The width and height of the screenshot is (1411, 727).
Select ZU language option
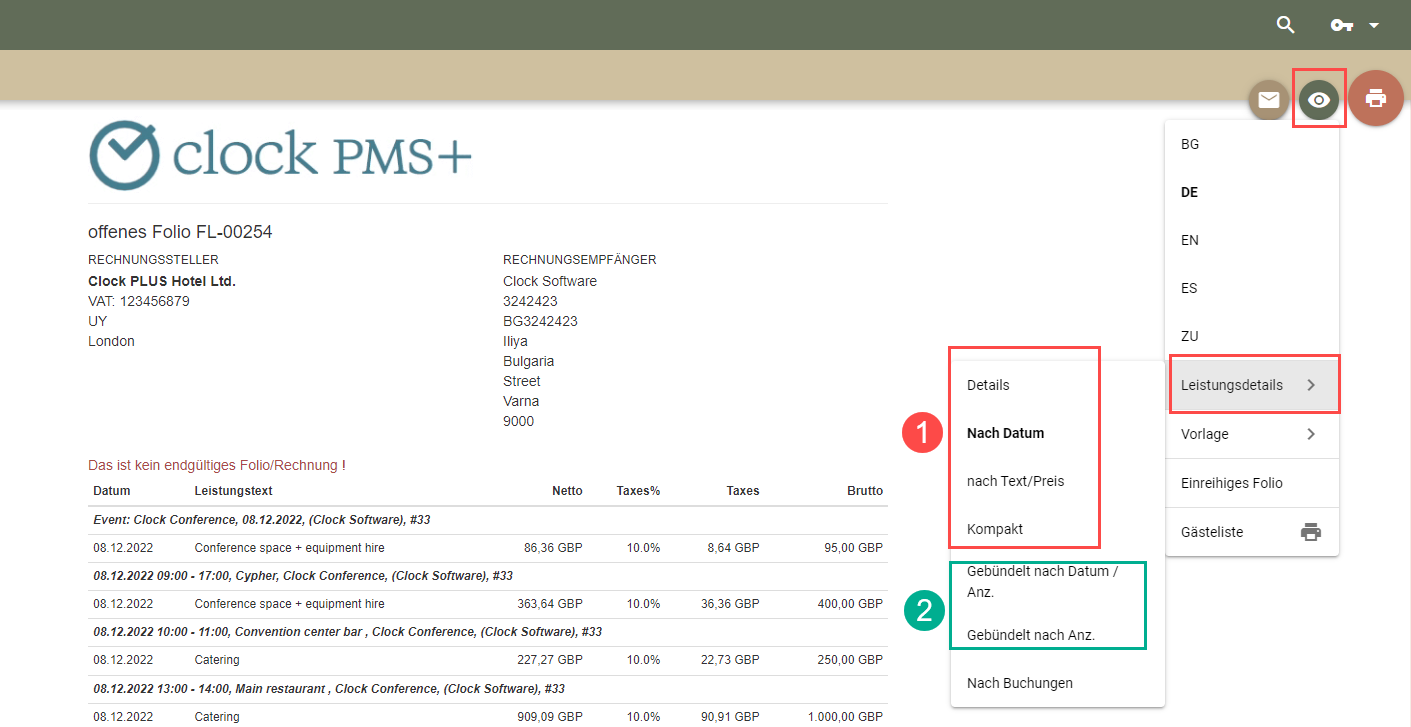coord(1252,336)
